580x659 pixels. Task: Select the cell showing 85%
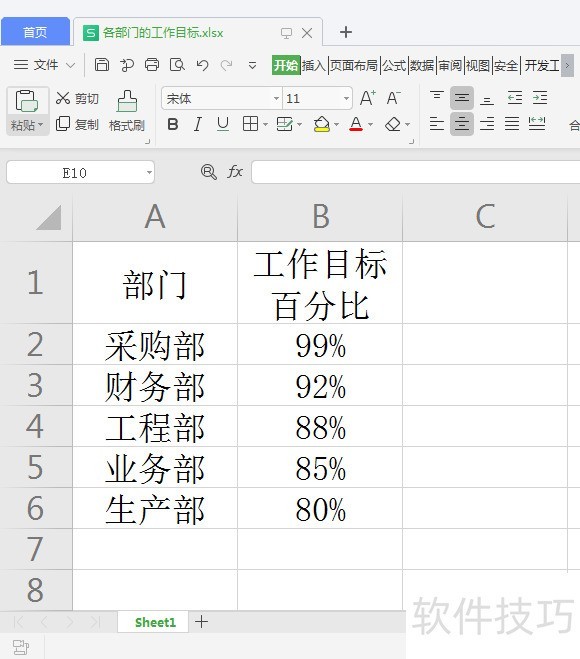[320, 467]
